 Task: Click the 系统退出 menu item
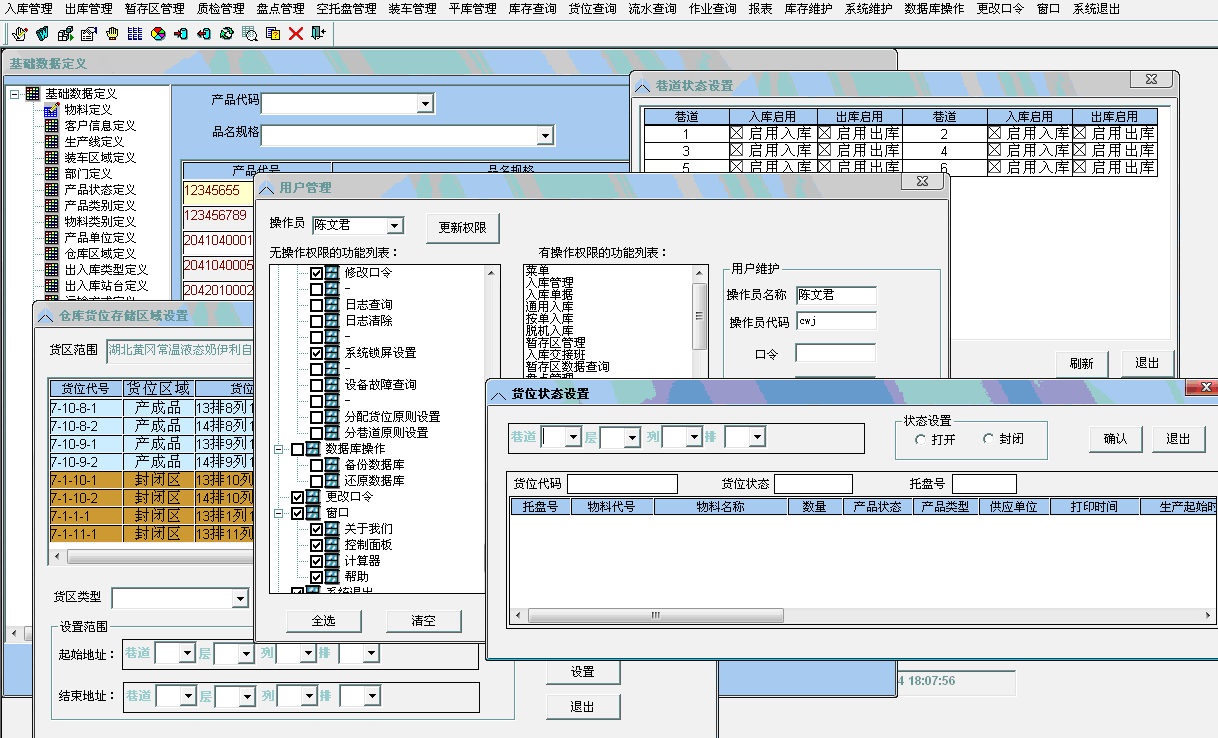(x=1096, y=8)
